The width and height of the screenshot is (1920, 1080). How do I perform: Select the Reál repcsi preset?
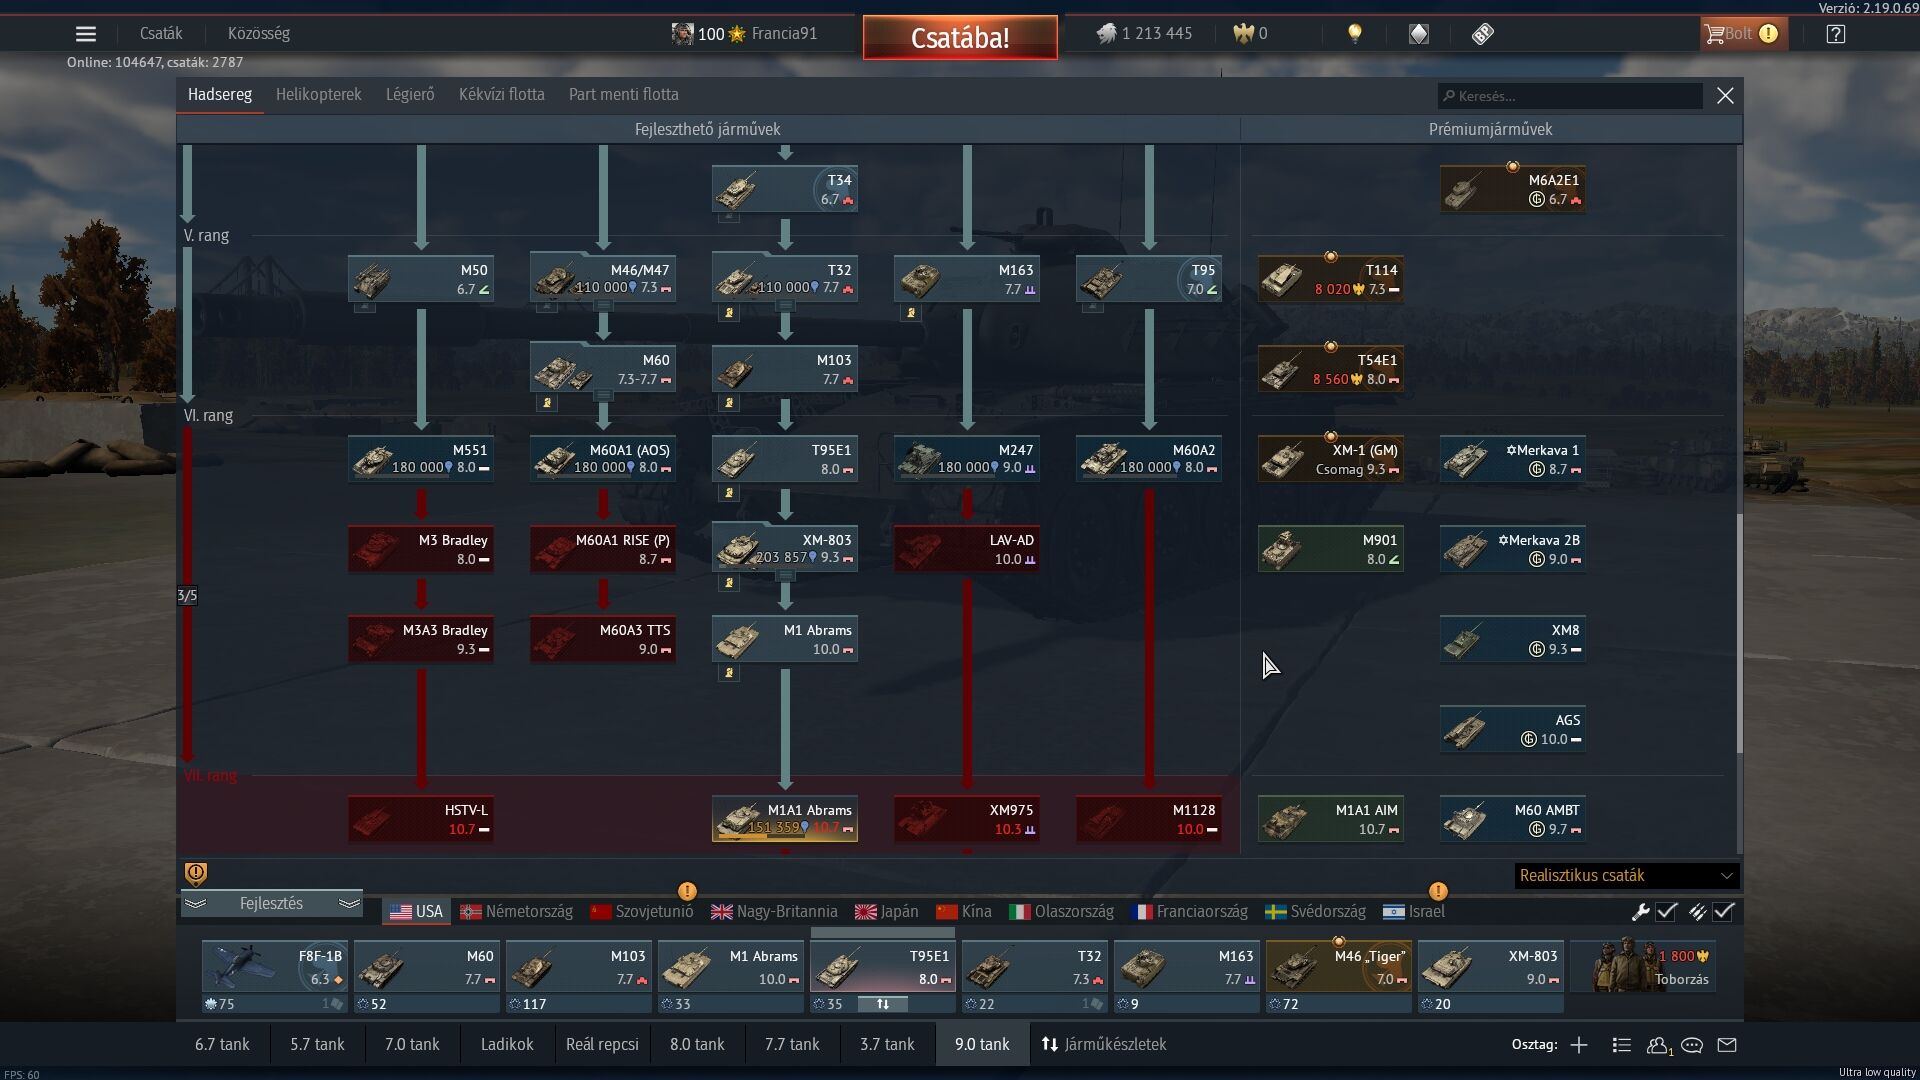pyautogui.click(x=602, y=1045)
